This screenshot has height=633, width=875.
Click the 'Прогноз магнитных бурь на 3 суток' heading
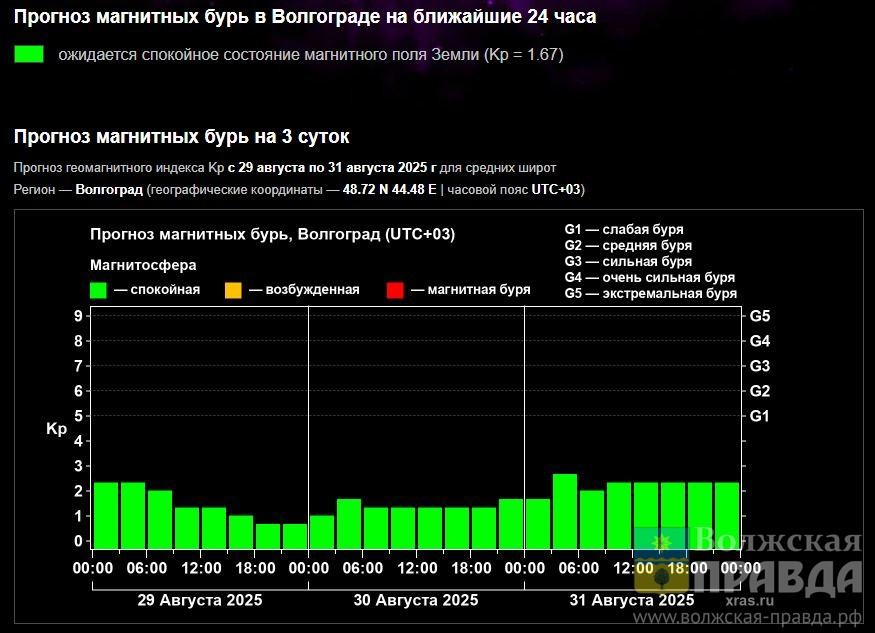click(x=181, y=136)
